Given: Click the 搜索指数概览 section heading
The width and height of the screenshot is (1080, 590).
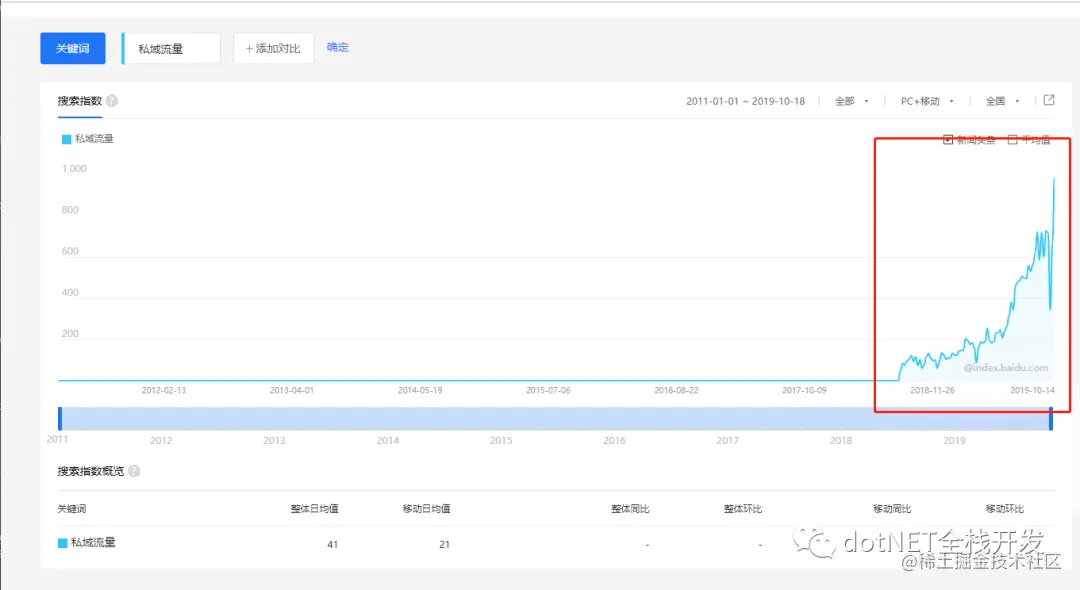Looking at the screenshot, I should click(x=91, y=472).
